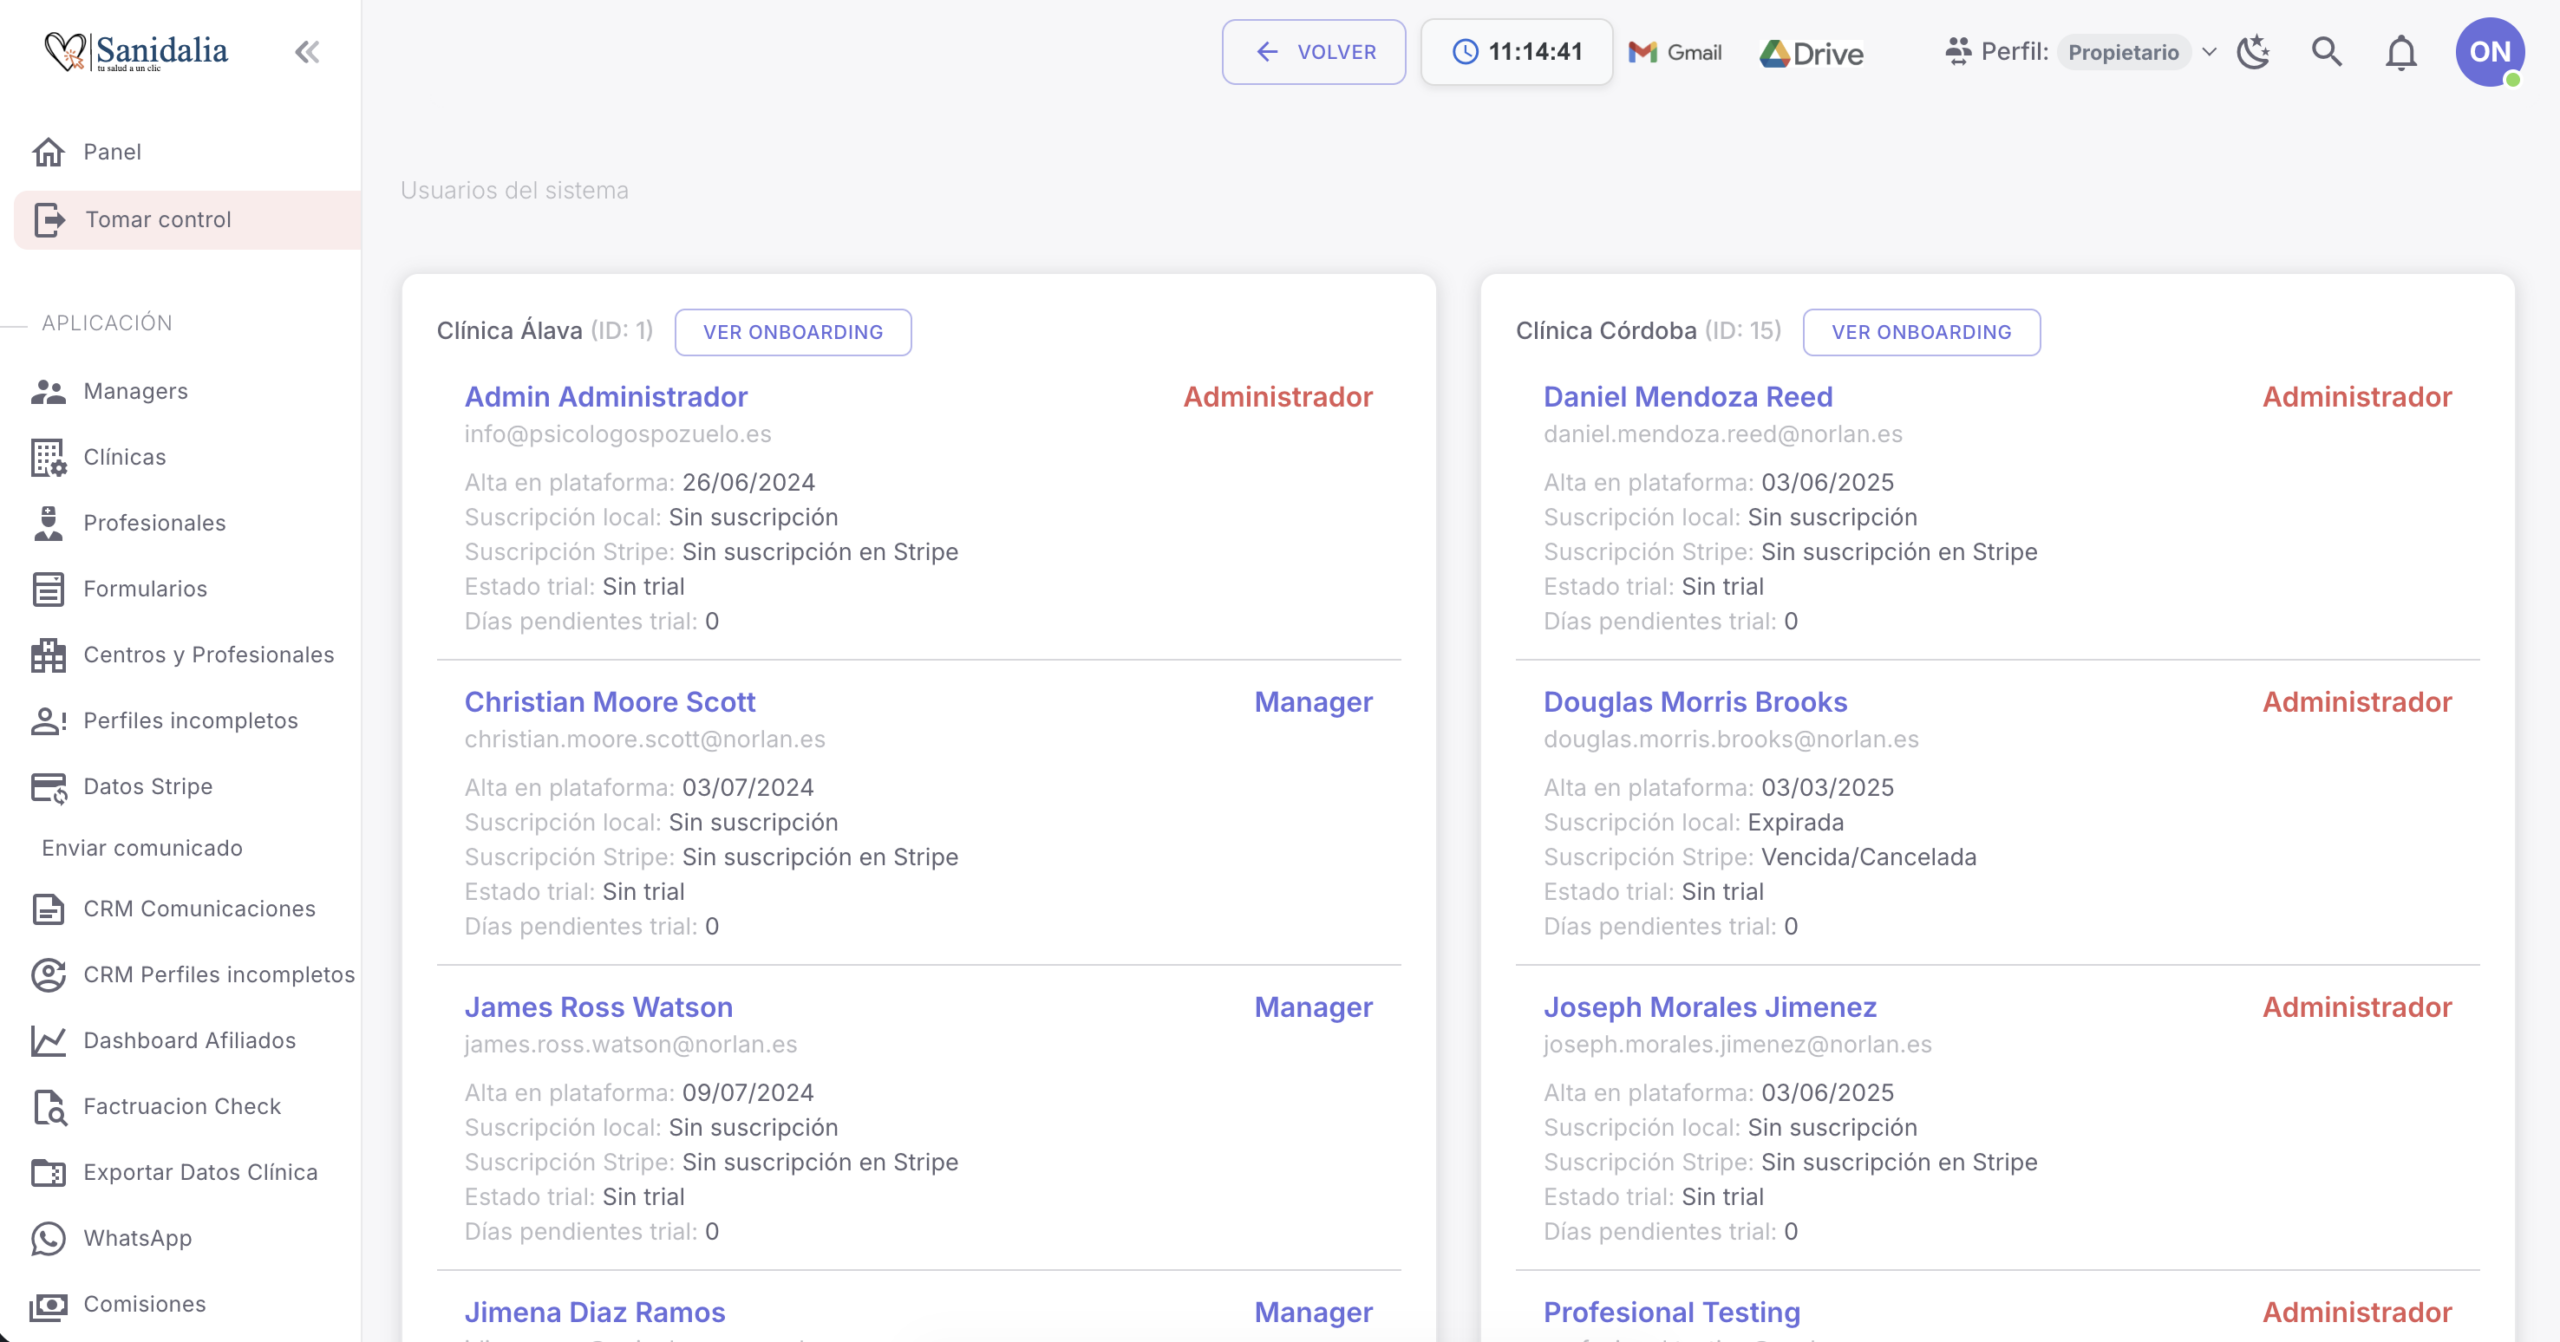Open the ON user avatar menu

click(x=2490, y=52)
